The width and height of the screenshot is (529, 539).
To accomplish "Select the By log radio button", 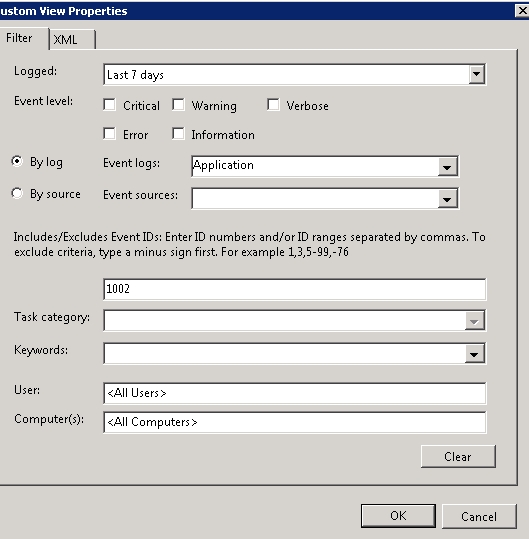I will (17, 161).
